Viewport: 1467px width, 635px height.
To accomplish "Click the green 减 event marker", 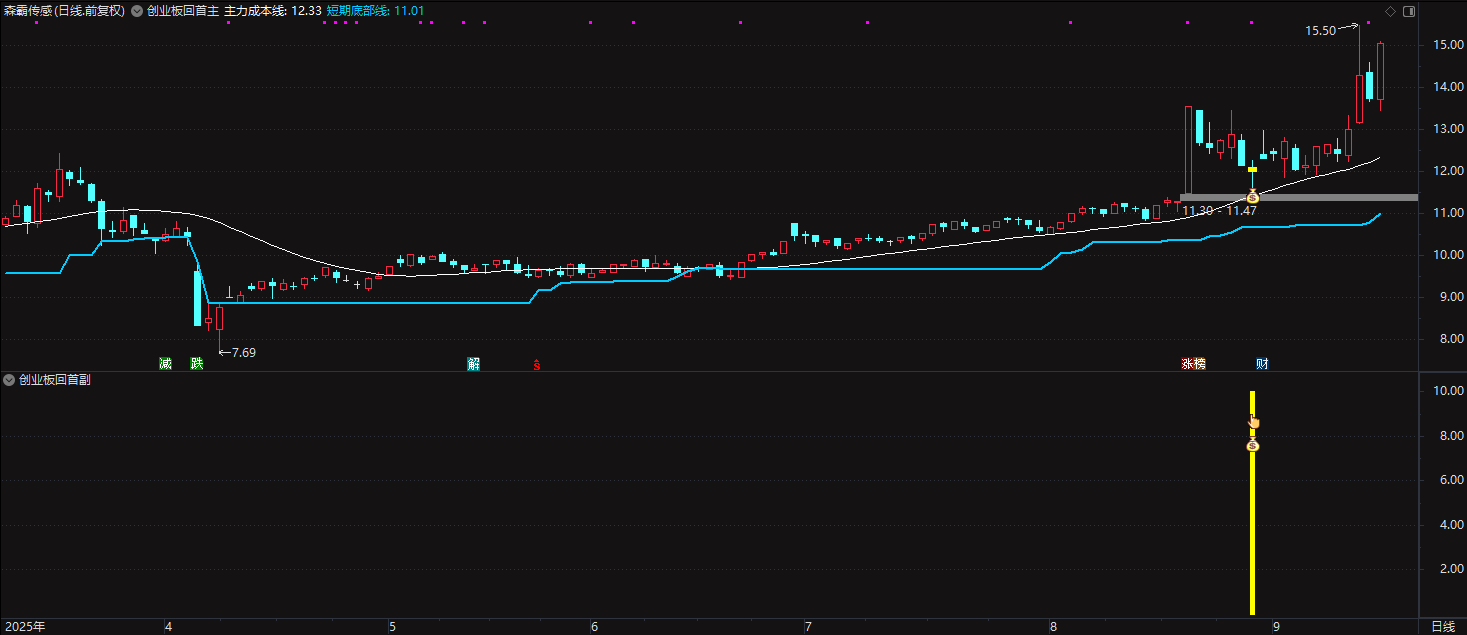I will [165, 364].
